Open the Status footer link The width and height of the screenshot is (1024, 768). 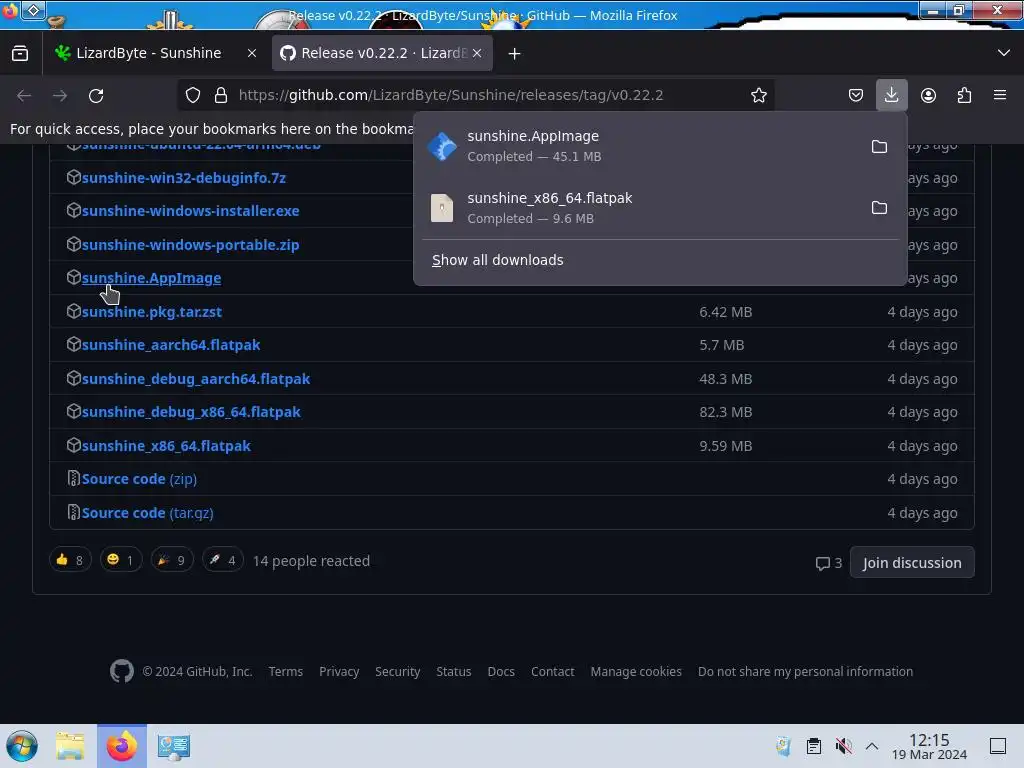tap(453, 671)
